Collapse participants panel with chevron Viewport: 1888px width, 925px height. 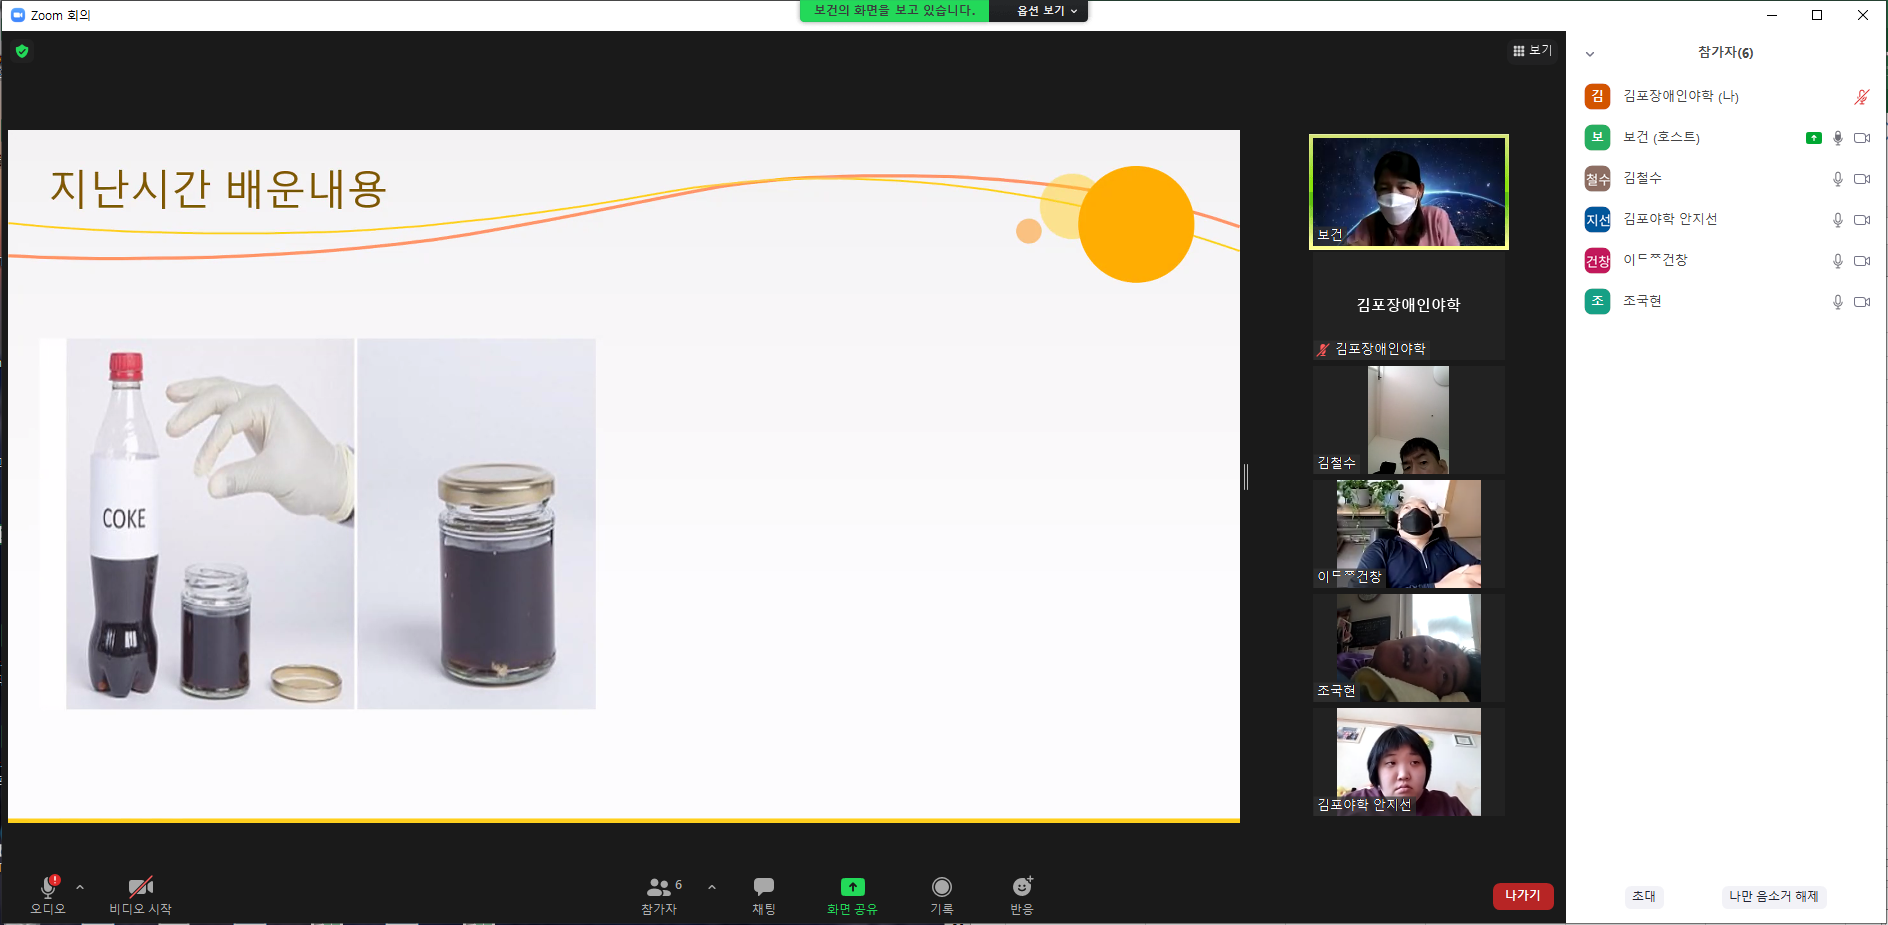click(x=1590, y=54)
